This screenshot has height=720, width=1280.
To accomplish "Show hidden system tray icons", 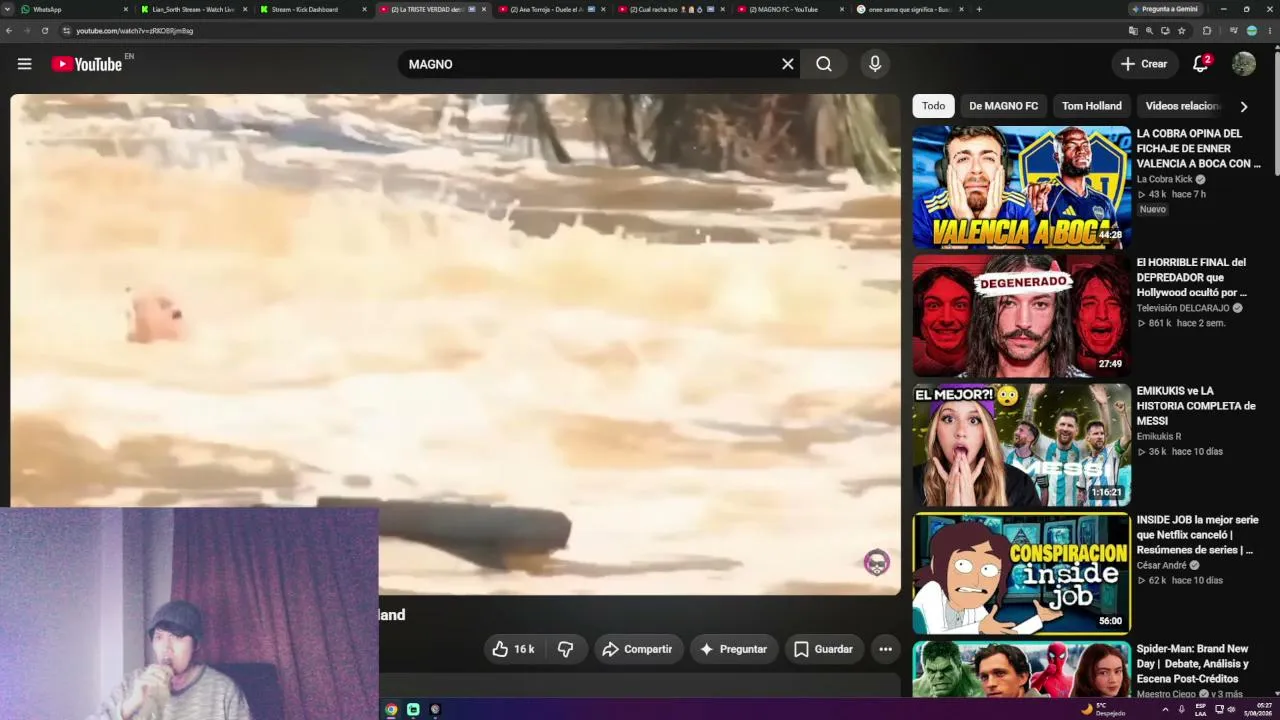I will tap(1165, 710).
